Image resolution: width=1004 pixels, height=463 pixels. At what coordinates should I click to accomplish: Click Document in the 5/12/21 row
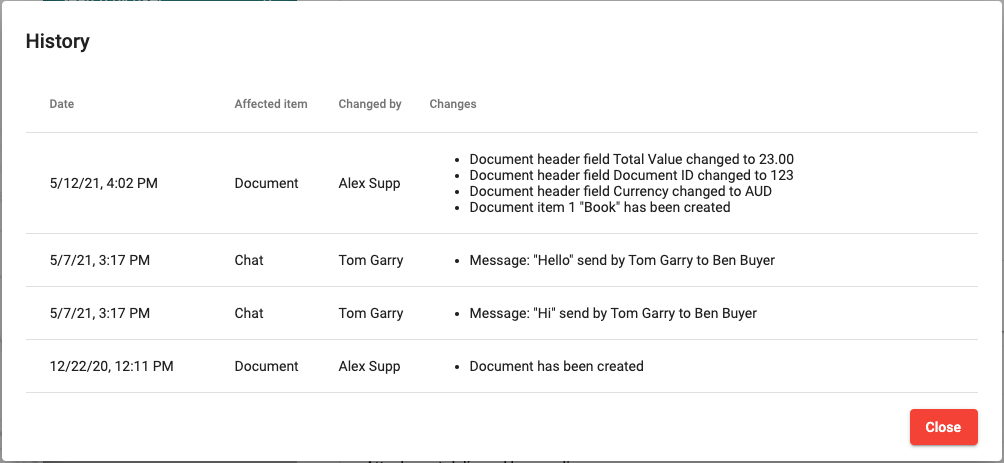tap(267, 184)
